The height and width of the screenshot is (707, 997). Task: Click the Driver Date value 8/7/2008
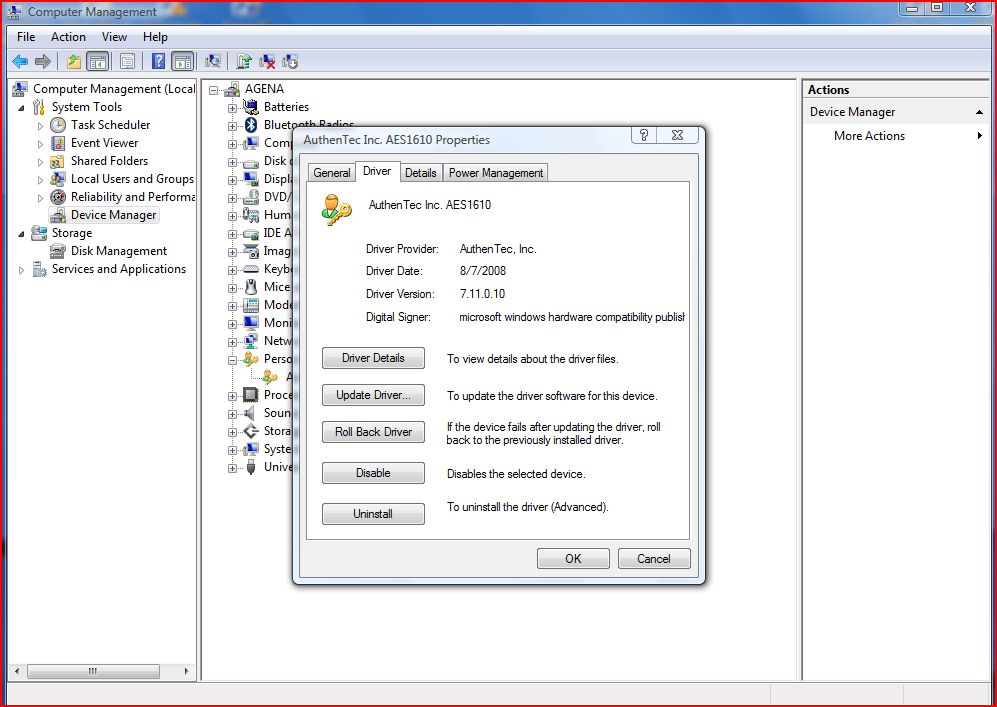(x=483, y=271)
